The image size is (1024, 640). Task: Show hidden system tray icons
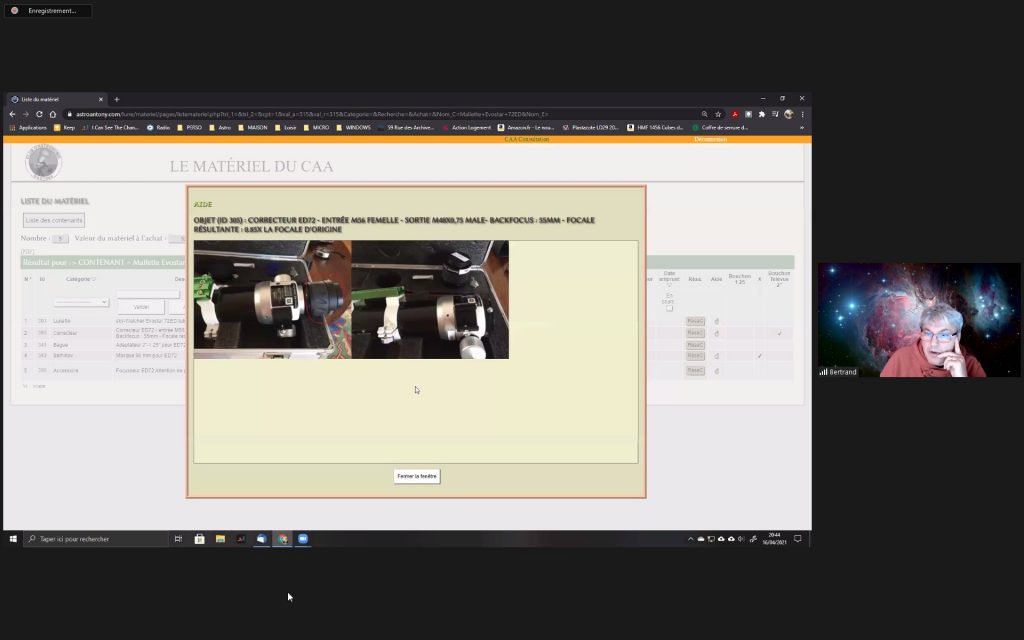690,539
